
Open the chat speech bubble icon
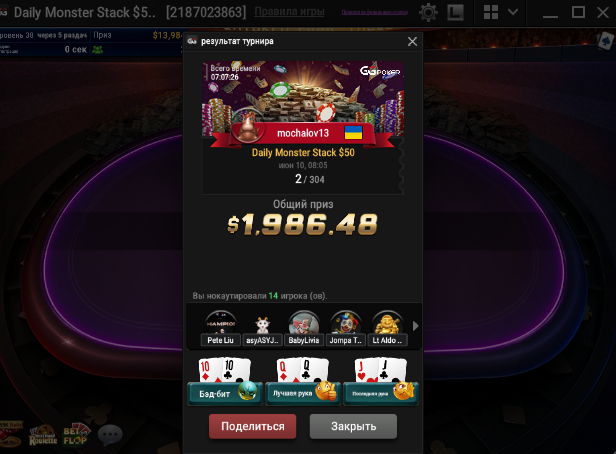pos(110,435)
